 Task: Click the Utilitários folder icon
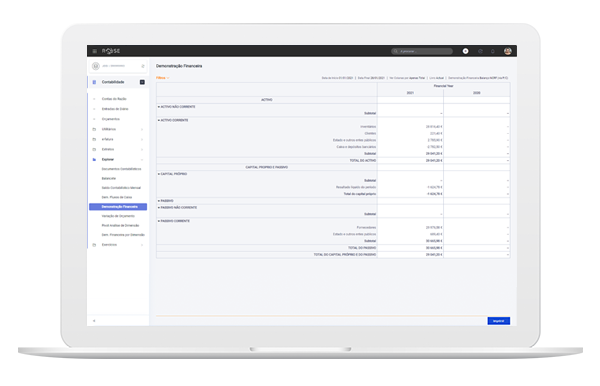(x=94, y=129)
